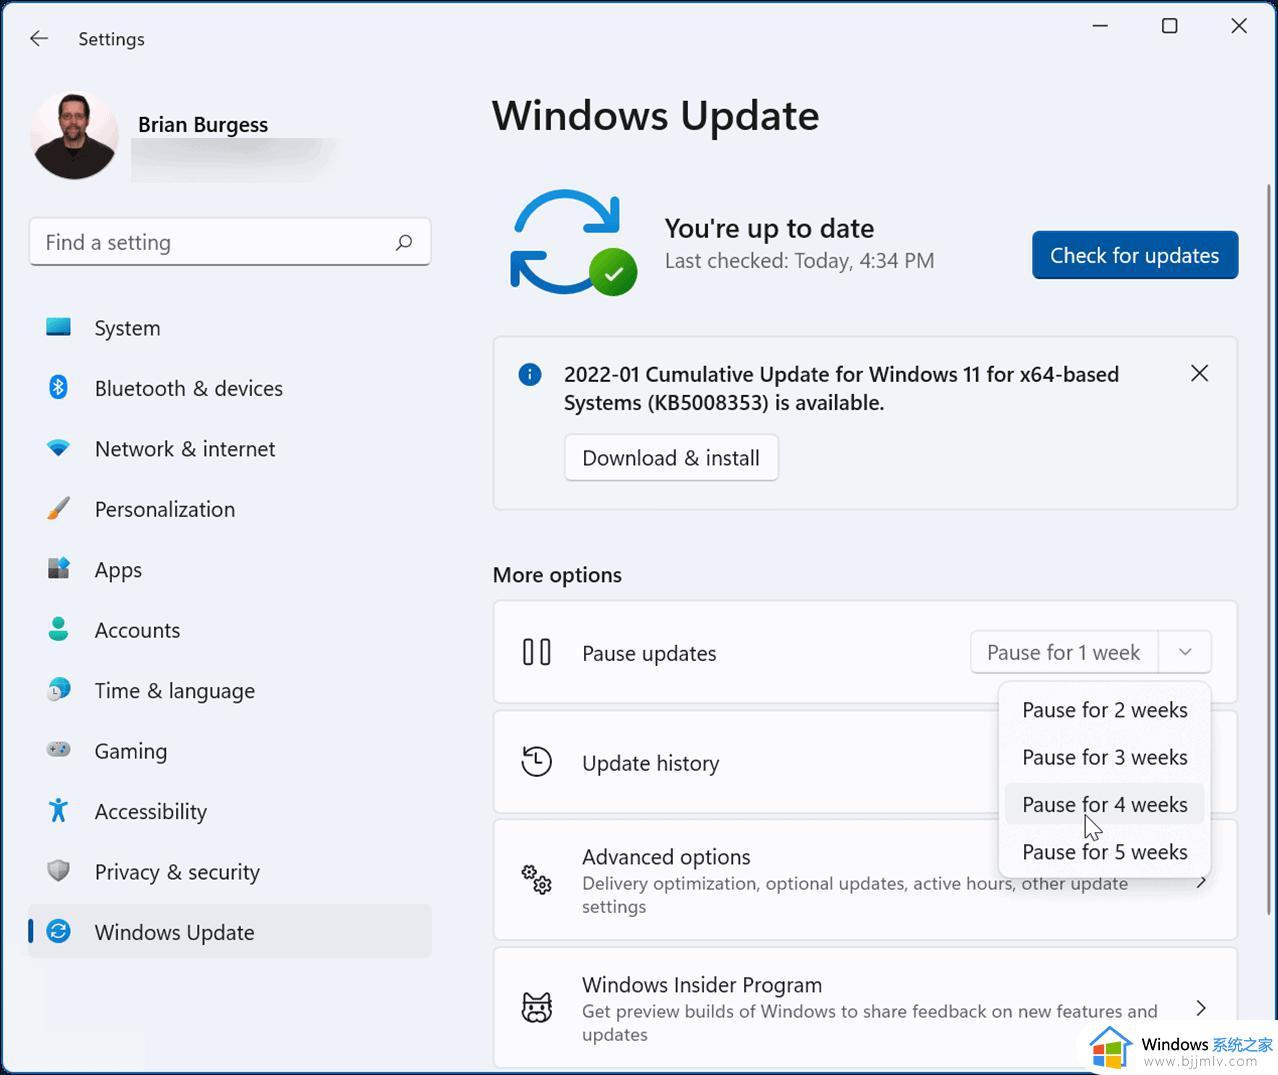Click the Network wifi icon

[59, 449]
